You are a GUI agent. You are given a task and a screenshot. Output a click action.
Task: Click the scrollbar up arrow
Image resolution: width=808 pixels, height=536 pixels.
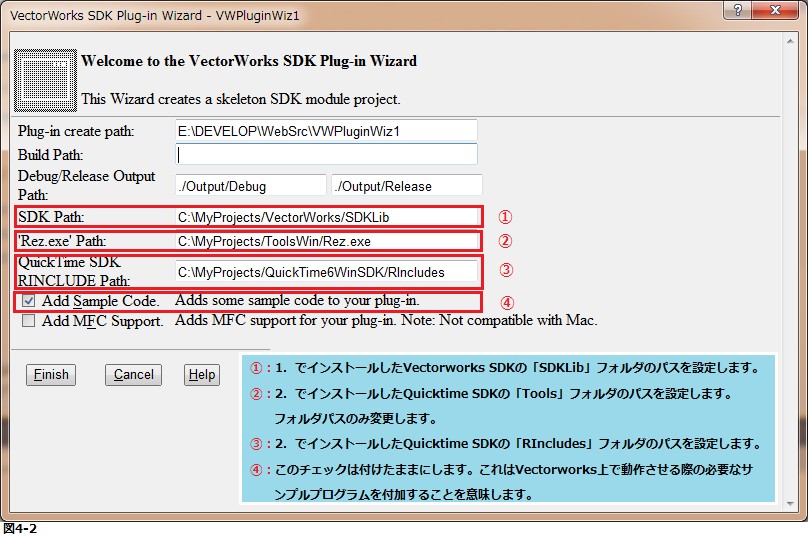pyautogui.click(x=790, y=41)
